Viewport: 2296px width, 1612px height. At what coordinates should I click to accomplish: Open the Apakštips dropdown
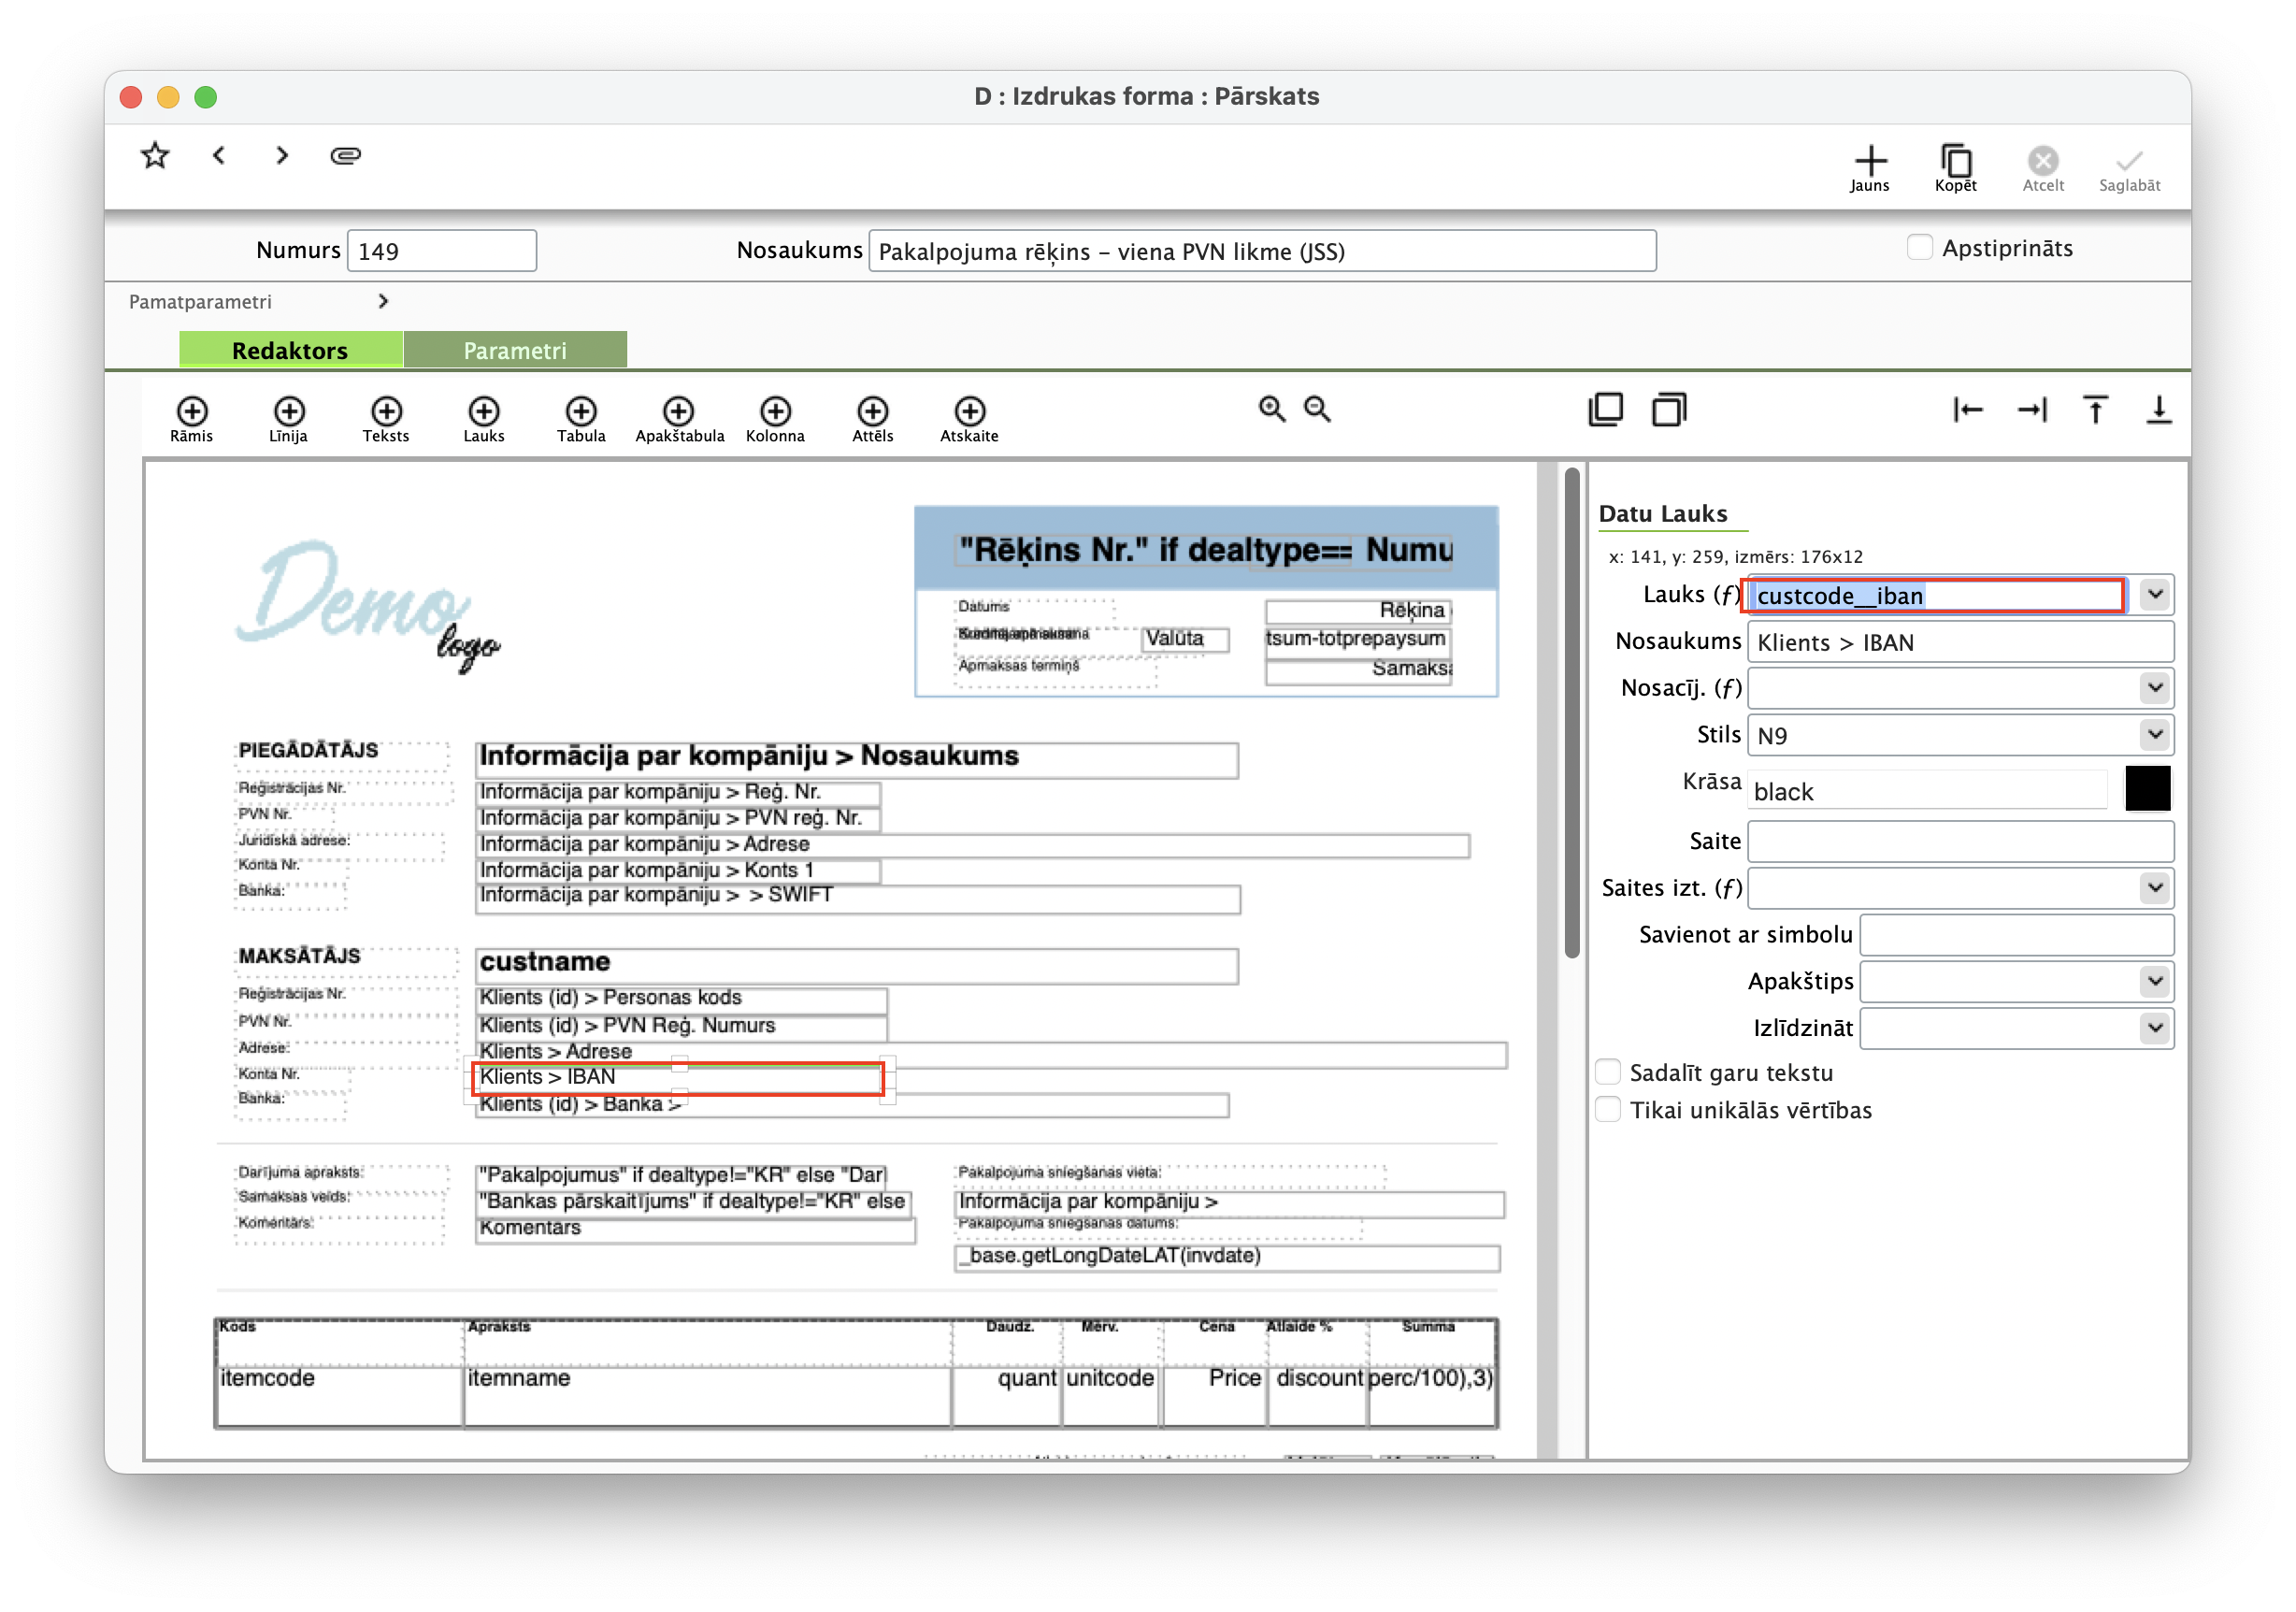click(x=2155, y=980)
